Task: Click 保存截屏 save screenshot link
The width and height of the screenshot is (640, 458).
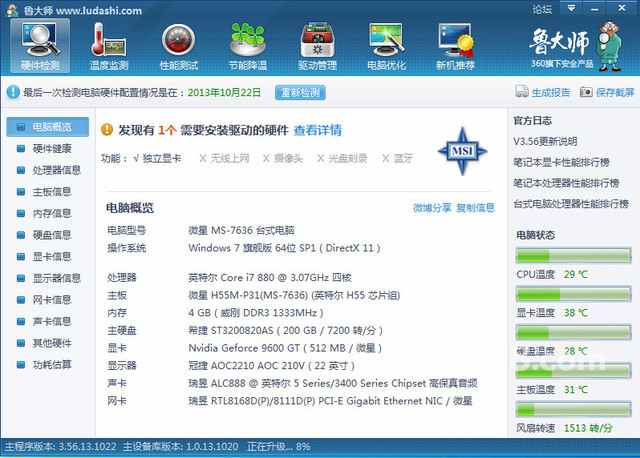Action: [x=615, y=92]
